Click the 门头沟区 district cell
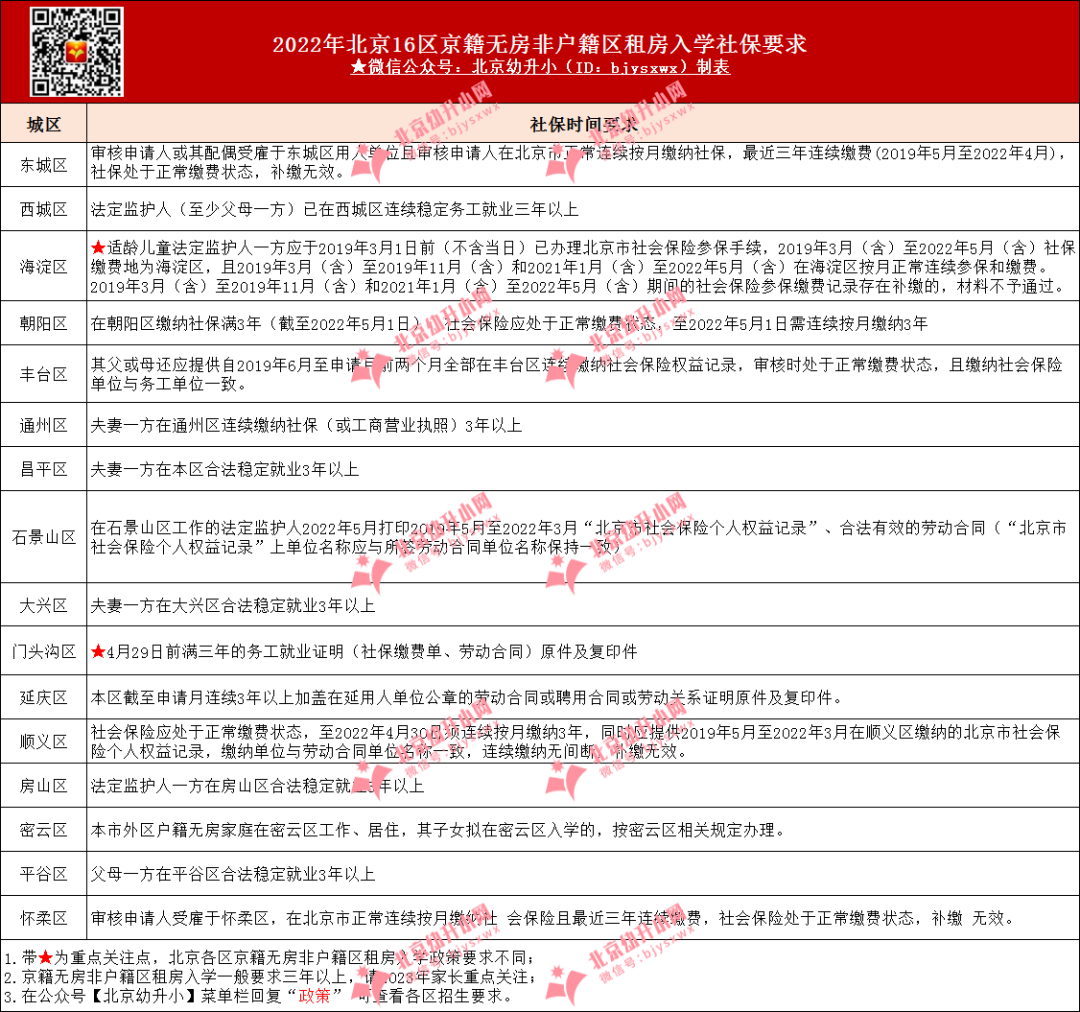The image size is (1080, 1012). 44,651
